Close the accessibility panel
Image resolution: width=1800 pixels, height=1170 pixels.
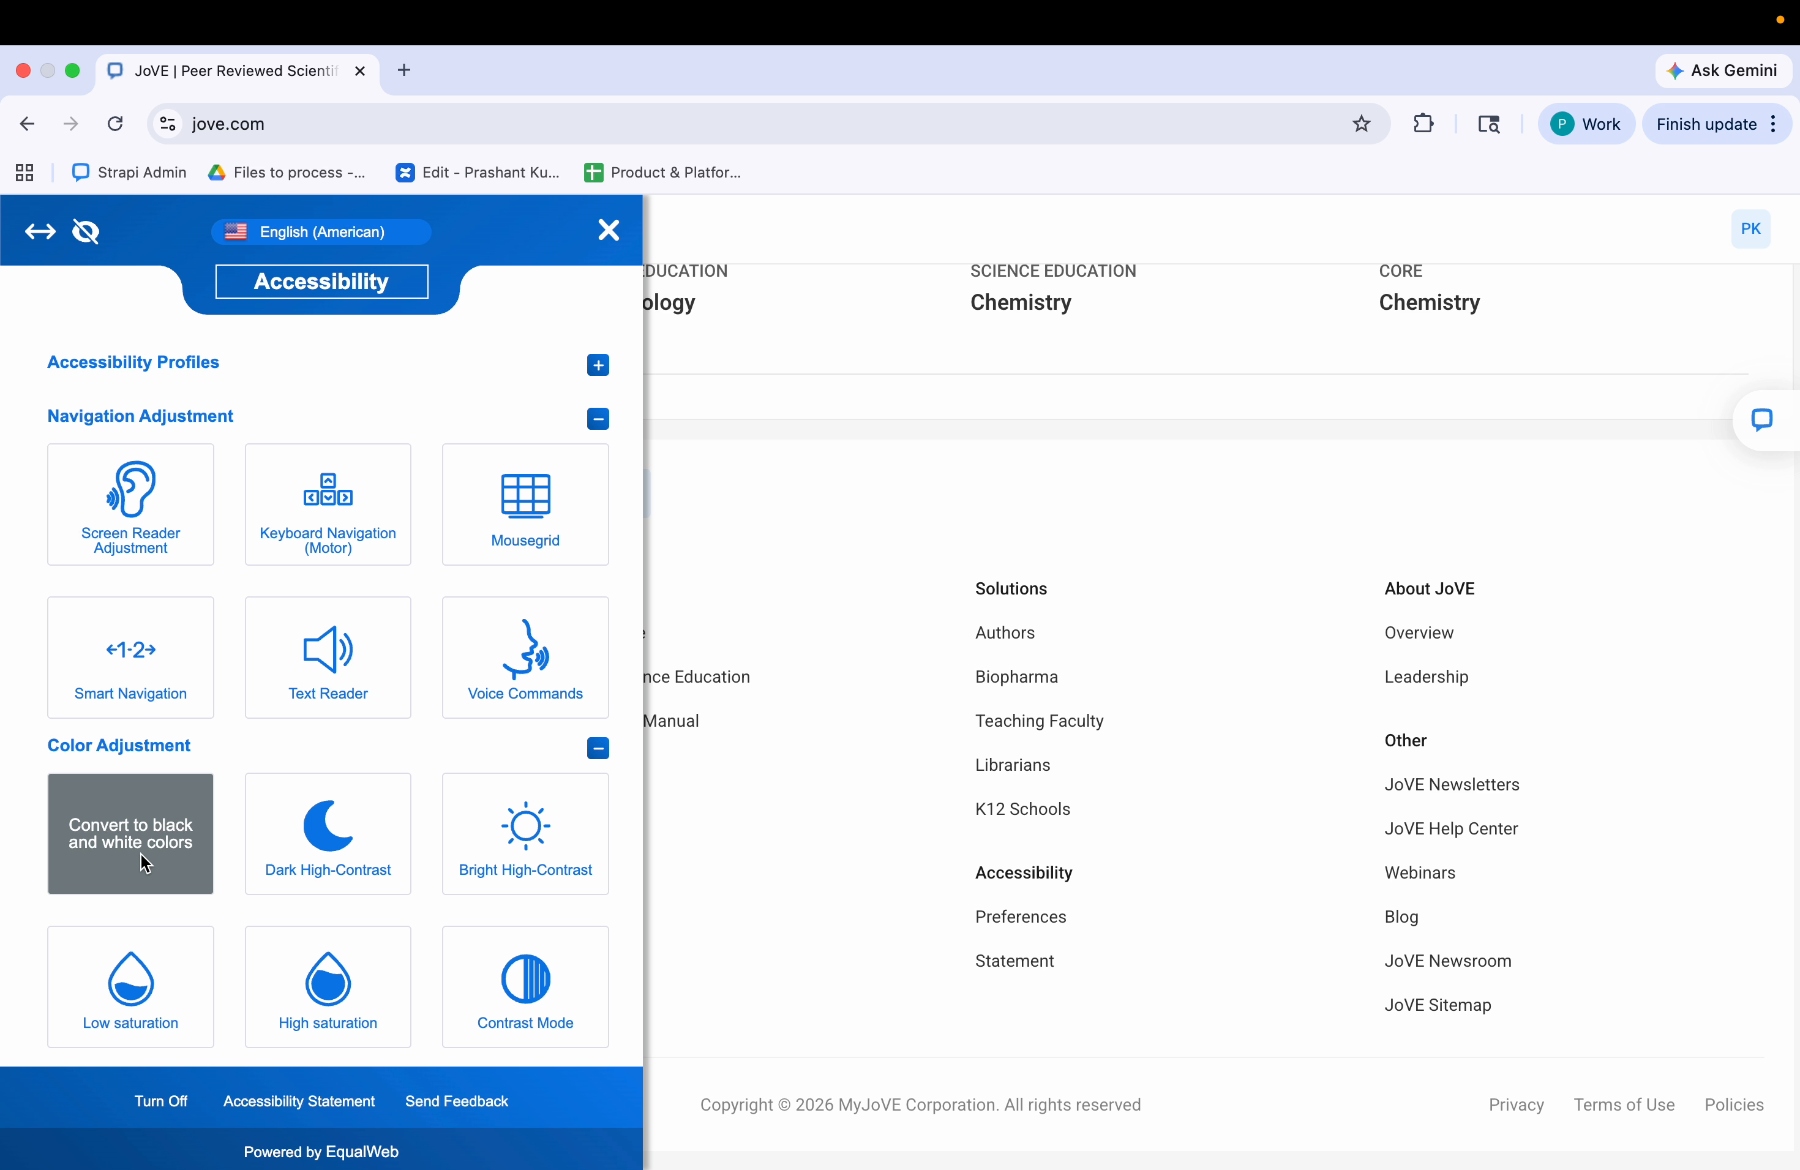point(609,230)
